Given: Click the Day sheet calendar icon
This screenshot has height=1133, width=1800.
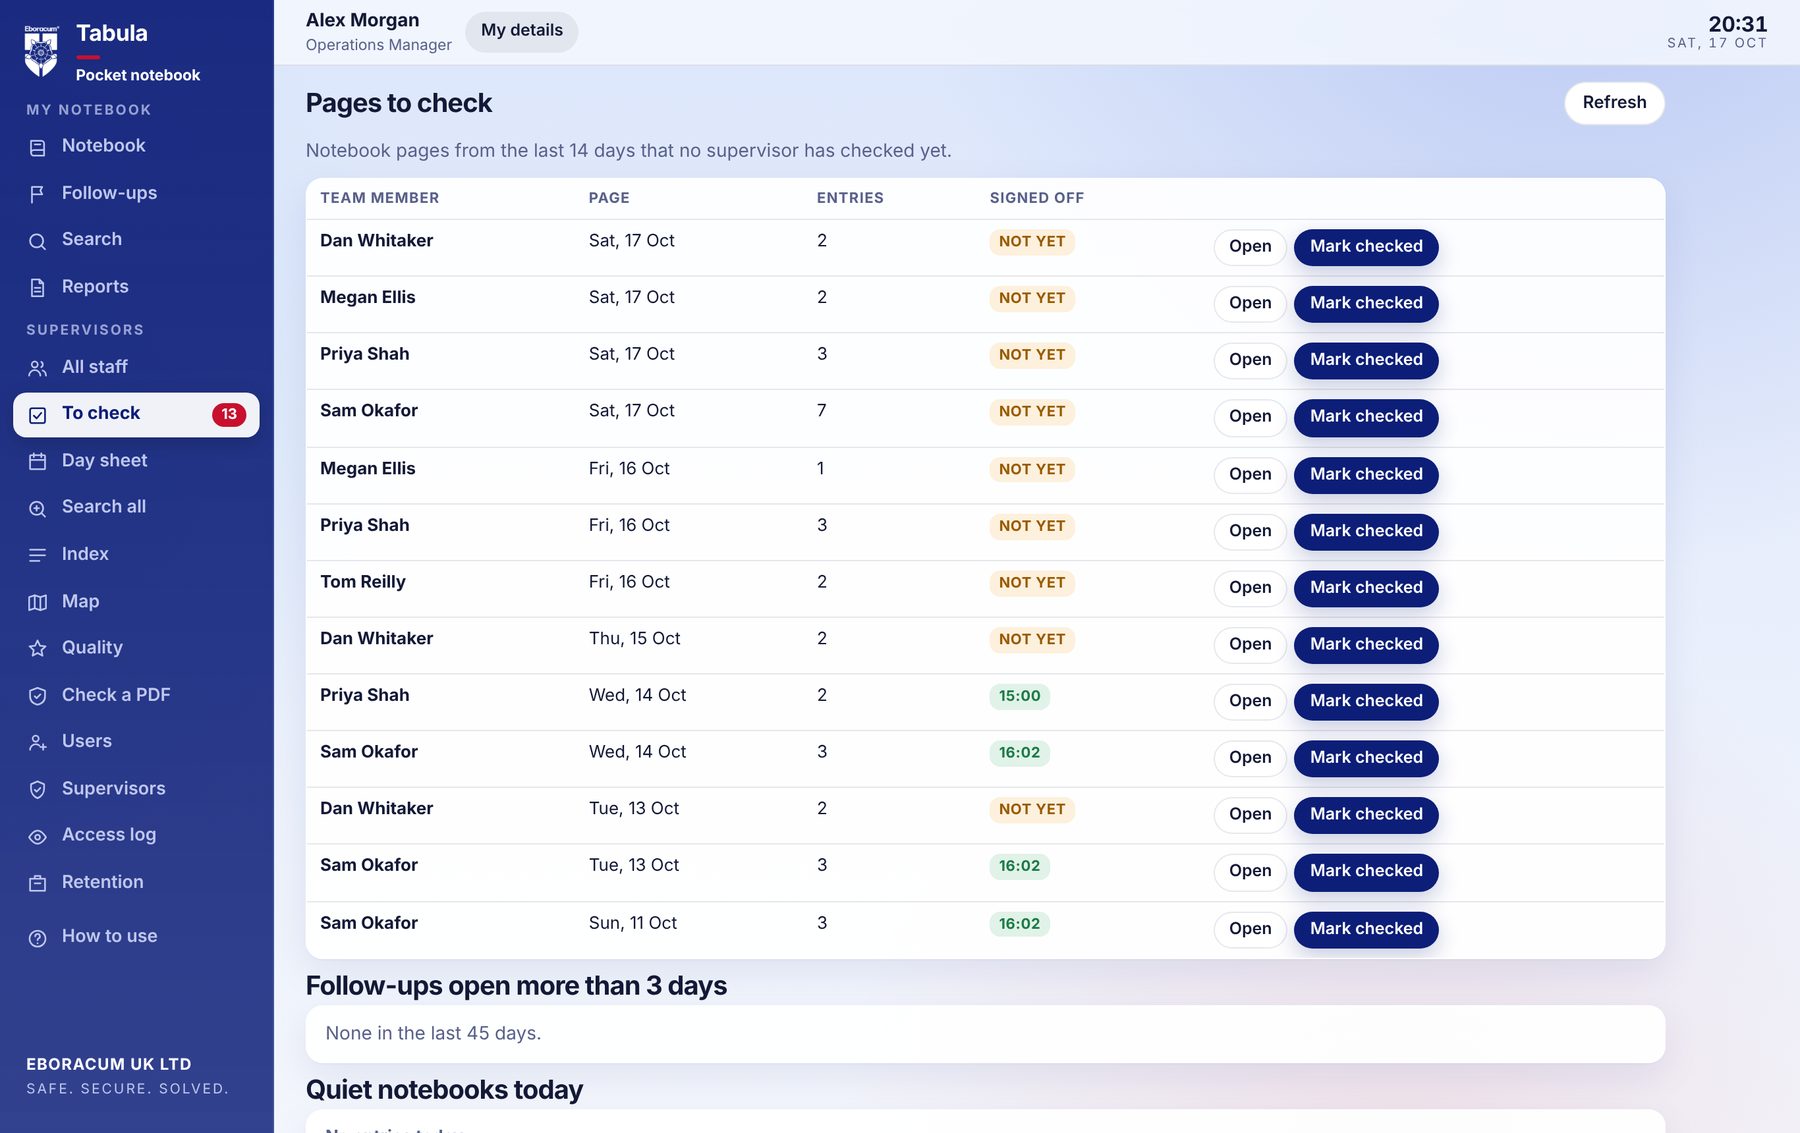Looking at the screenshot, I should (38, 461).
